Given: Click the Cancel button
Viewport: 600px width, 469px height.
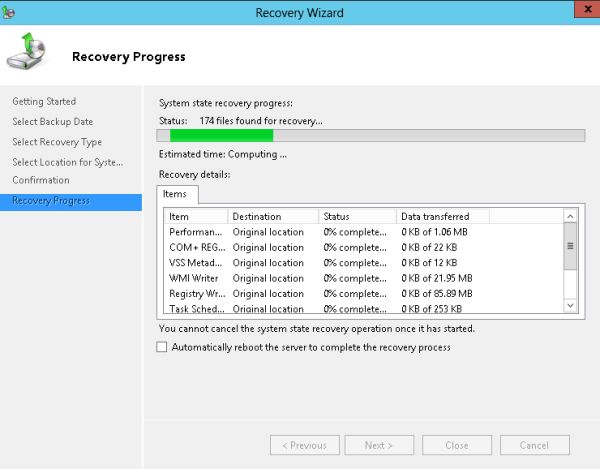Looking at the screenshot, I should (535, 445).
